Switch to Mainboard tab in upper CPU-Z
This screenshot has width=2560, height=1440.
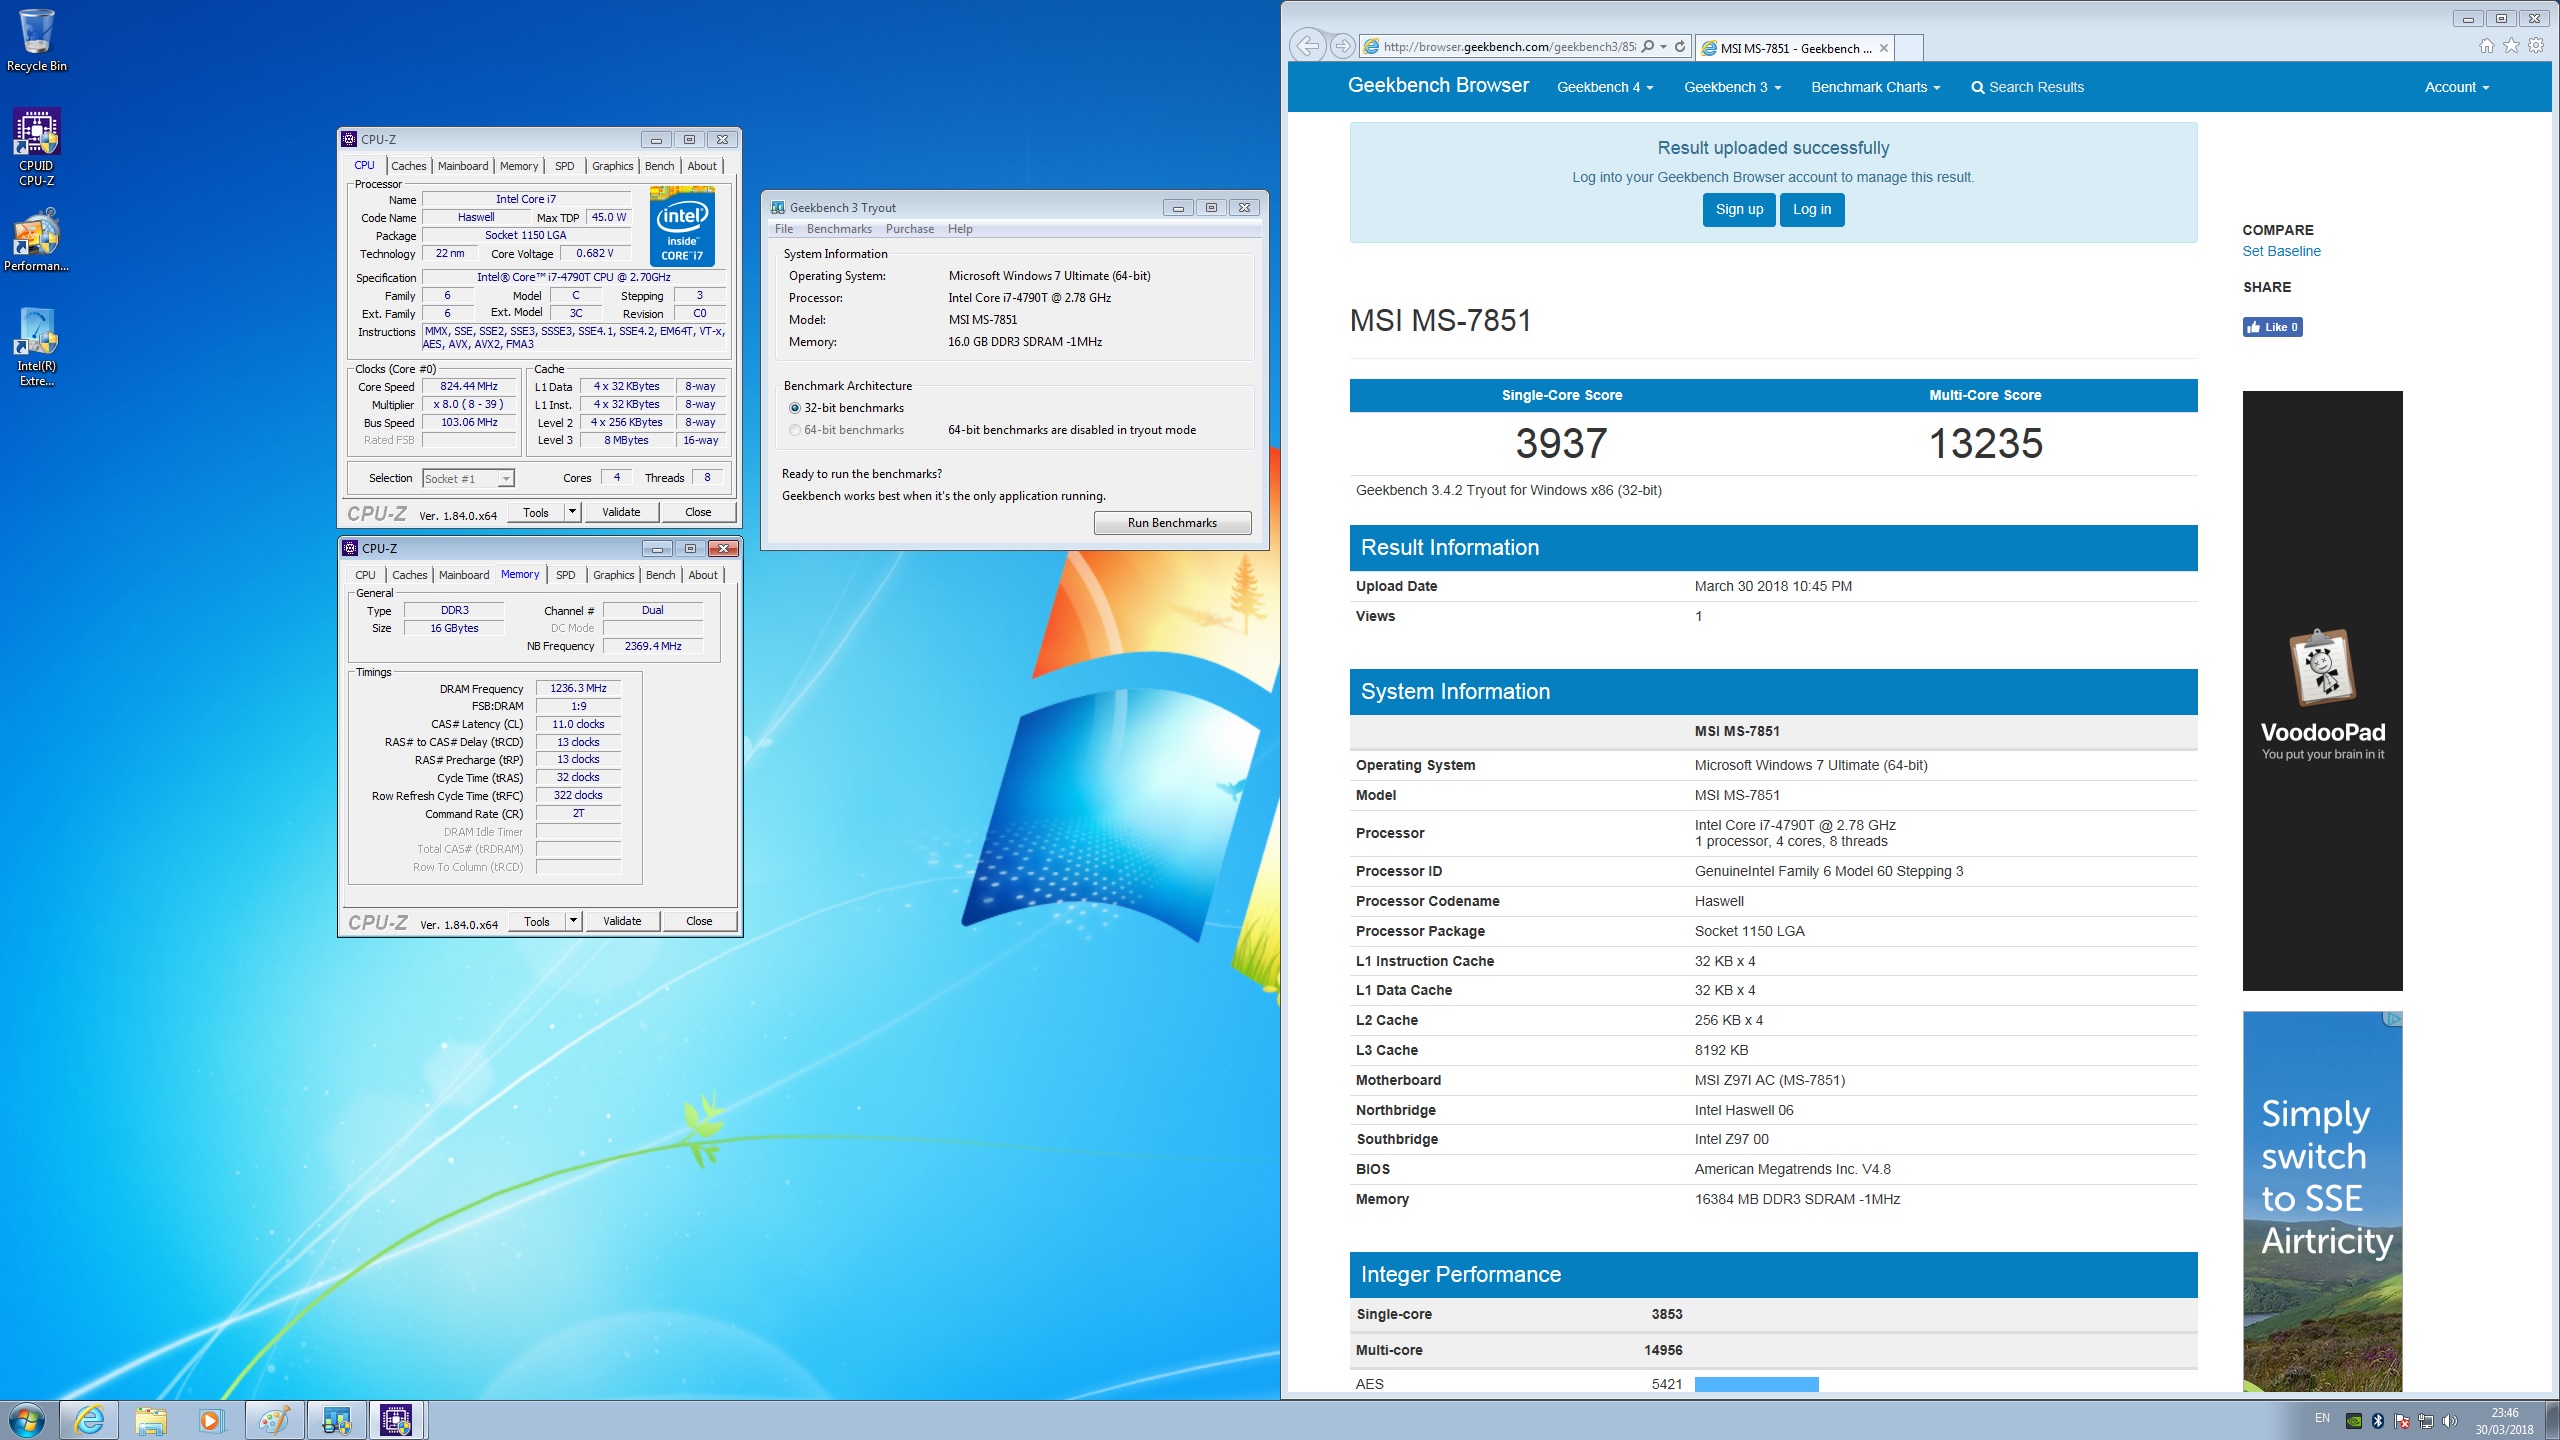pos(463,166)
